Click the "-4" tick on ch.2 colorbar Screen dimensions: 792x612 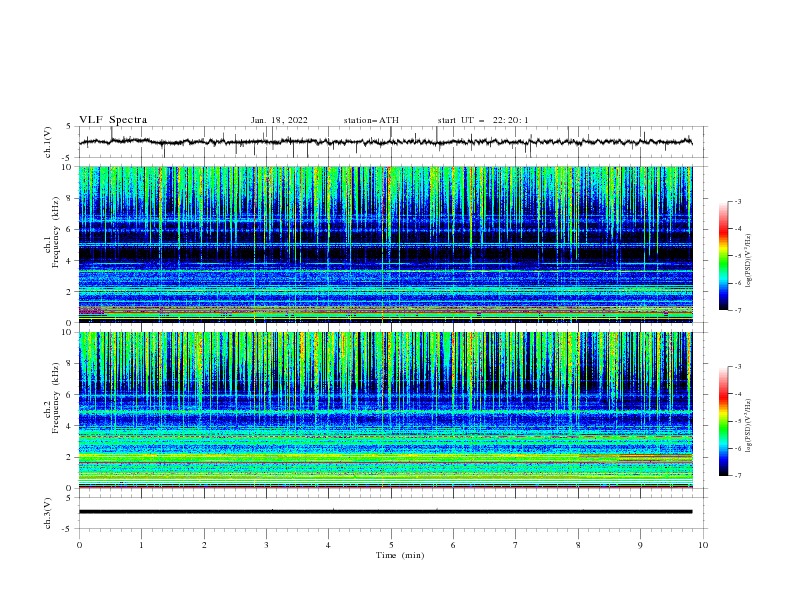738,394
